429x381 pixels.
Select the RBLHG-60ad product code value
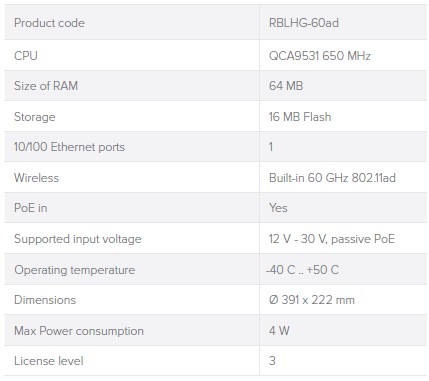point(304,23)
